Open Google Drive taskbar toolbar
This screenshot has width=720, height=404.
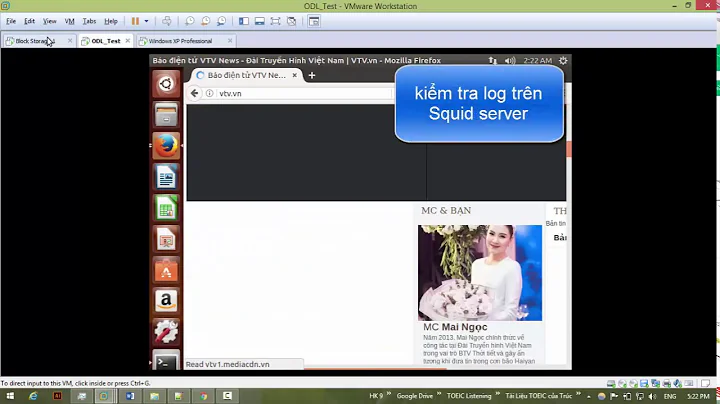[x=415, y=396]
